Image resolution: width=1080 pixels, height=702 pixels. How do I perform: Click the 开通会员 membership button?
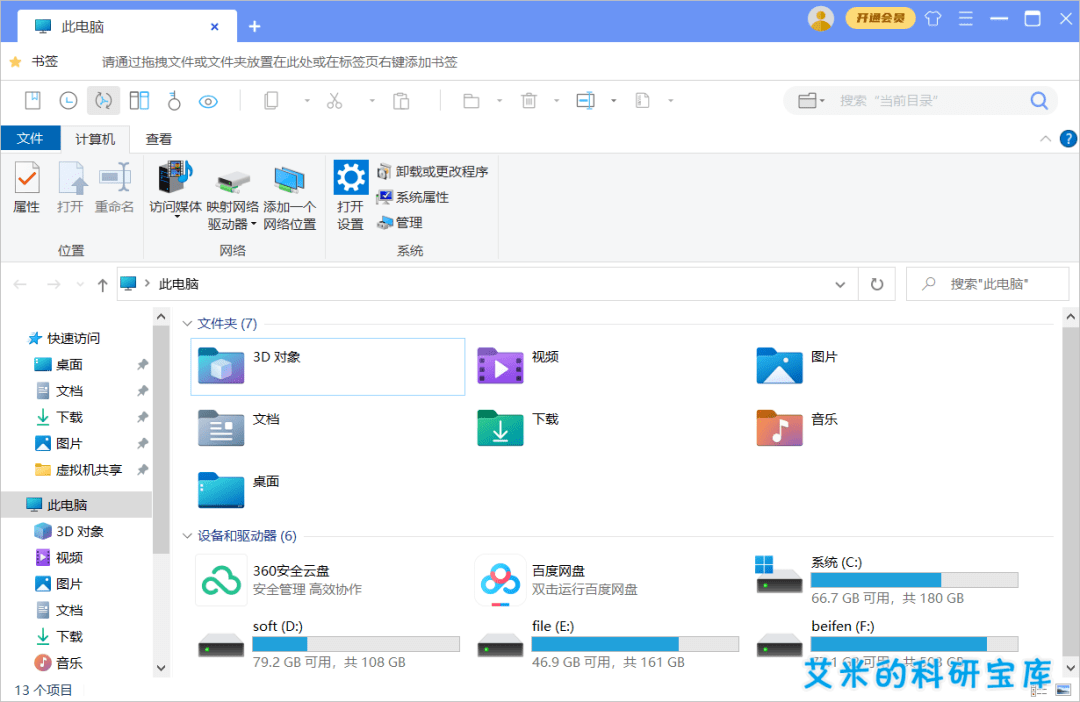pos(880,18)
